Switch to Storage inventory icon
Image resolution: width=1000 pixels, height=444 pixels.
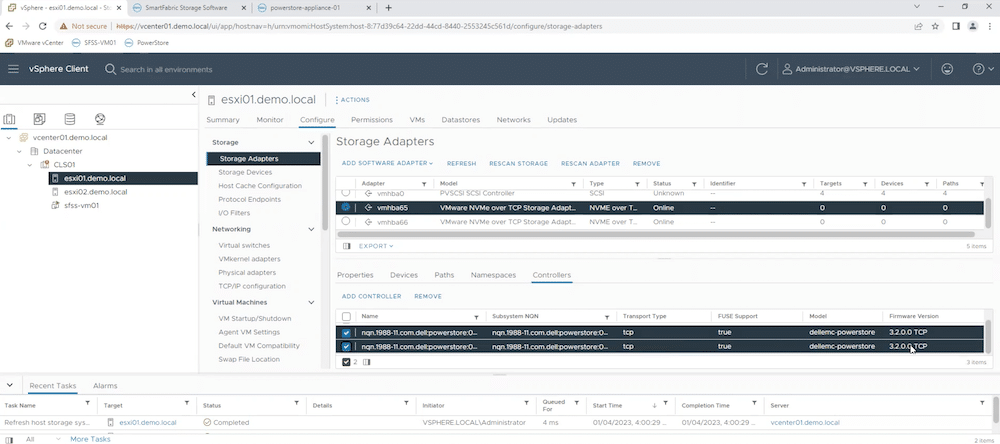pyautogui.click(x=70, y=119)
